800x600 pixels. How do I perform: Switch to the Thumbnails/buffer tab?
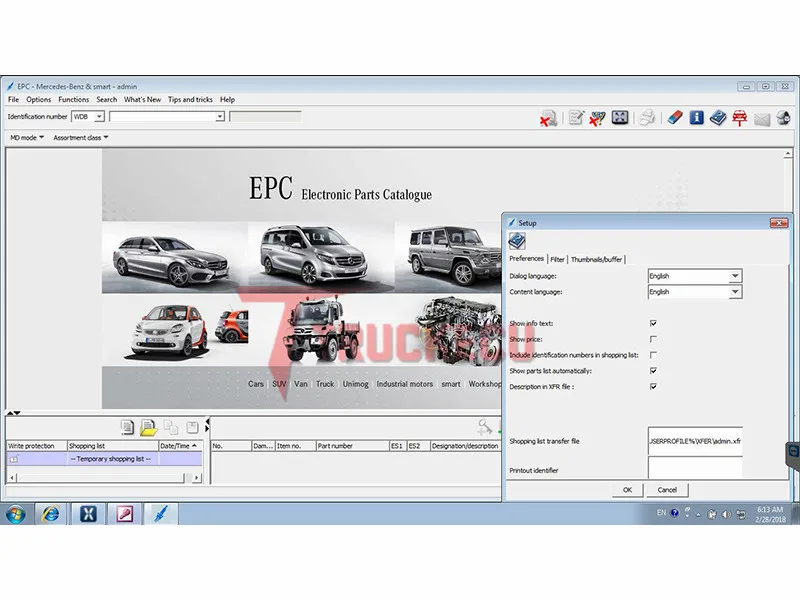[x=596, y=259]
